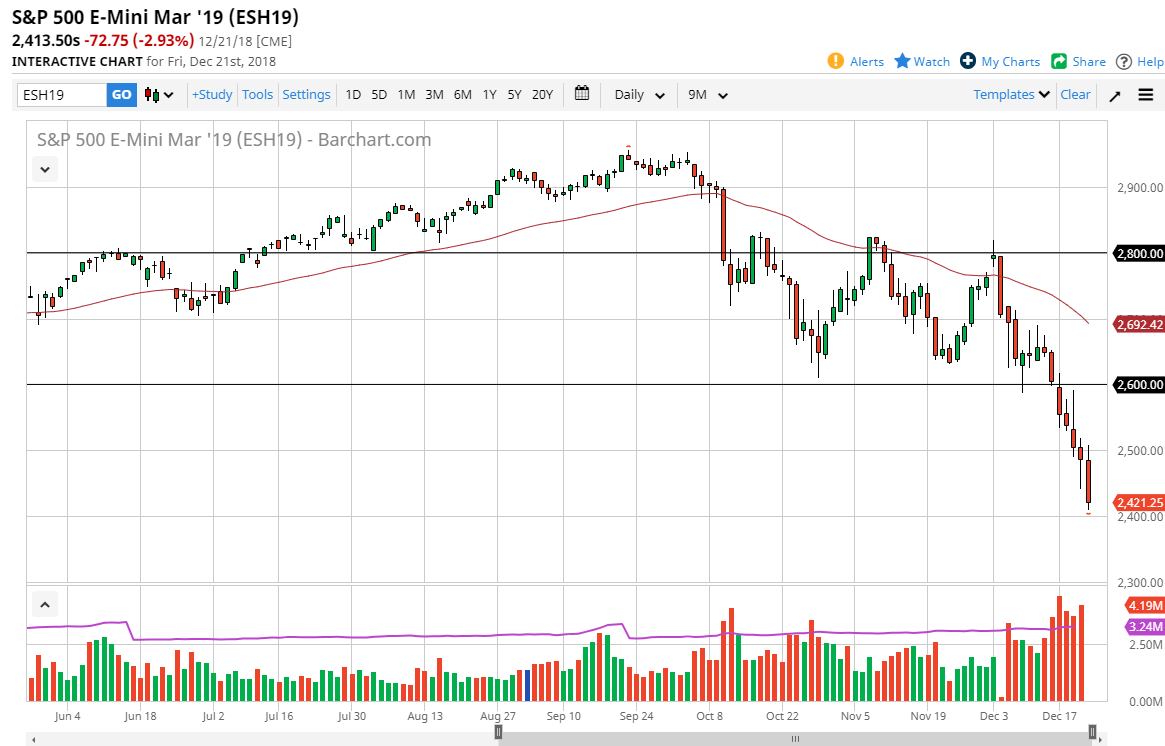Click the Watch star icon
Viewport: 1165px width, 746px height.
click(x=902, y=61)
